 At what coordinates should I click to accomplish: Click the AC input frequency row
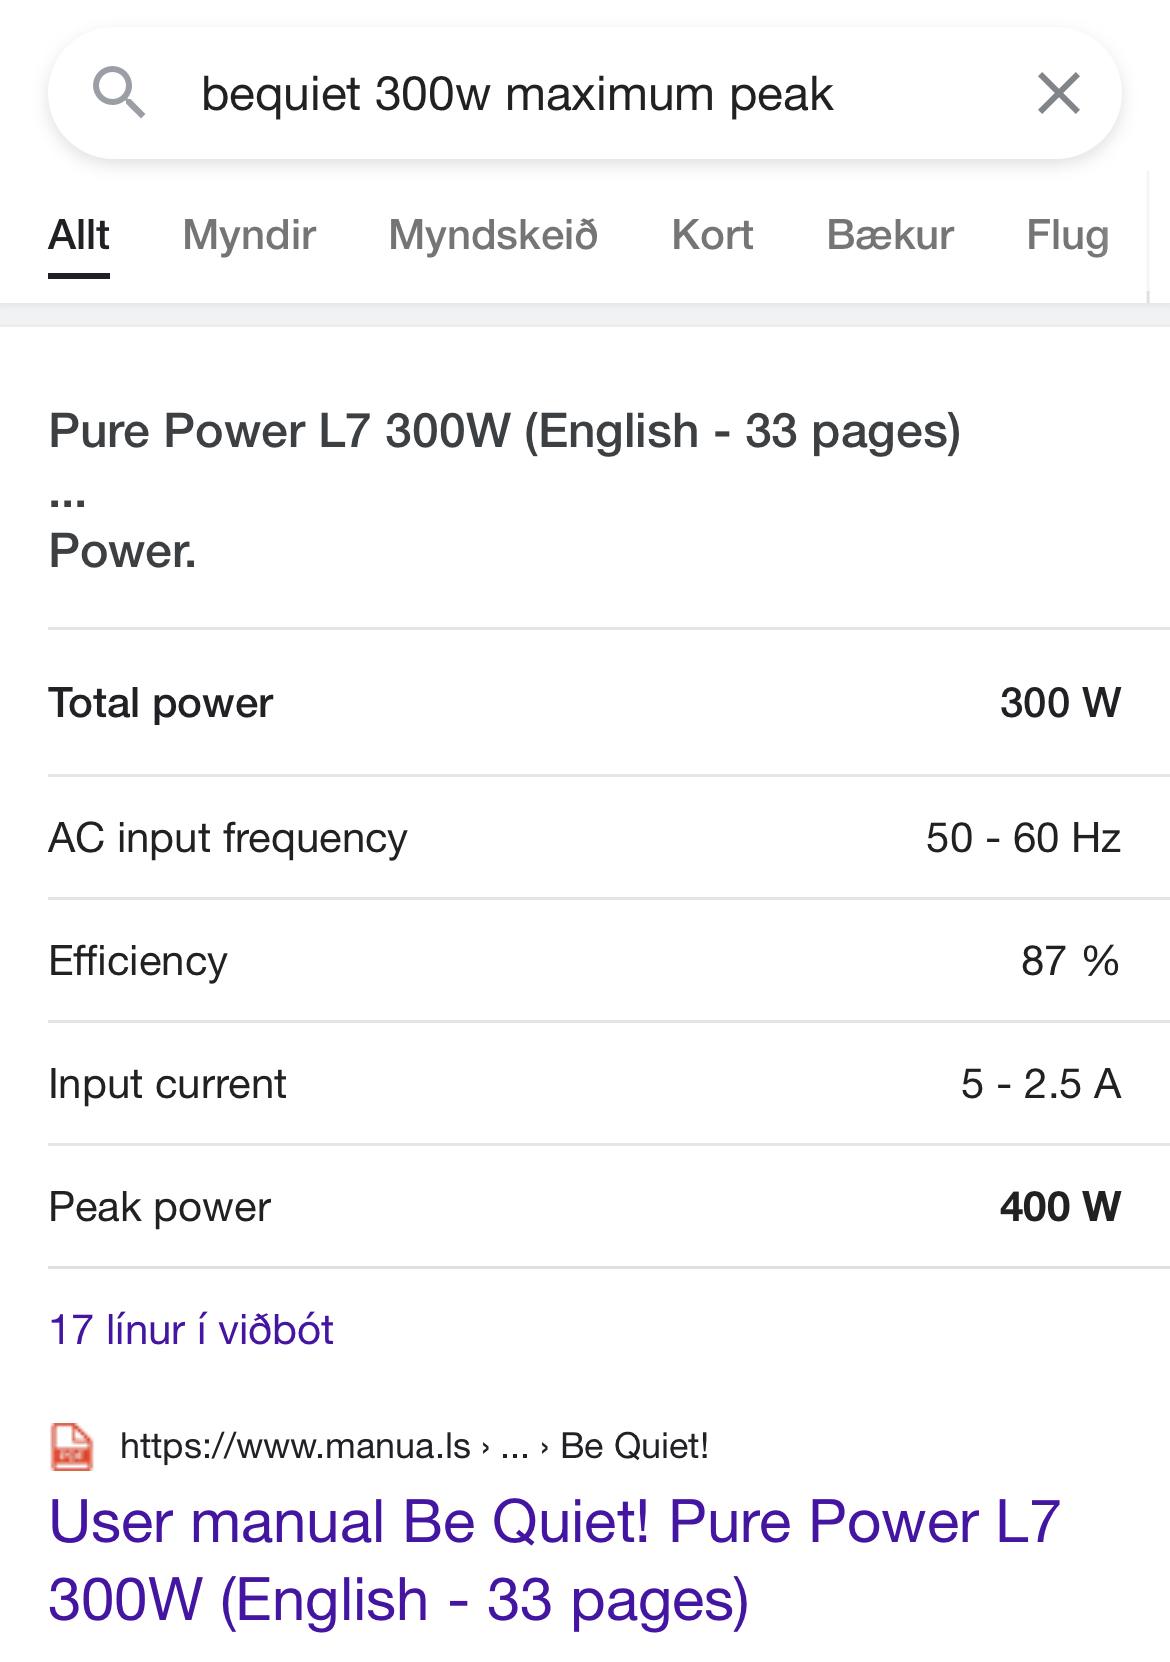(585, 838)
